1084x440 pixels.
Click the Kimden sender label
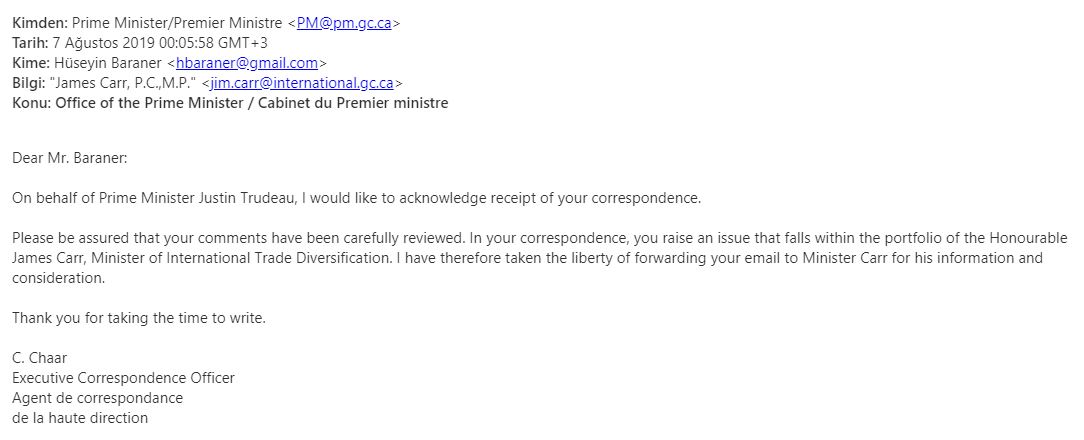coord(40,23)
